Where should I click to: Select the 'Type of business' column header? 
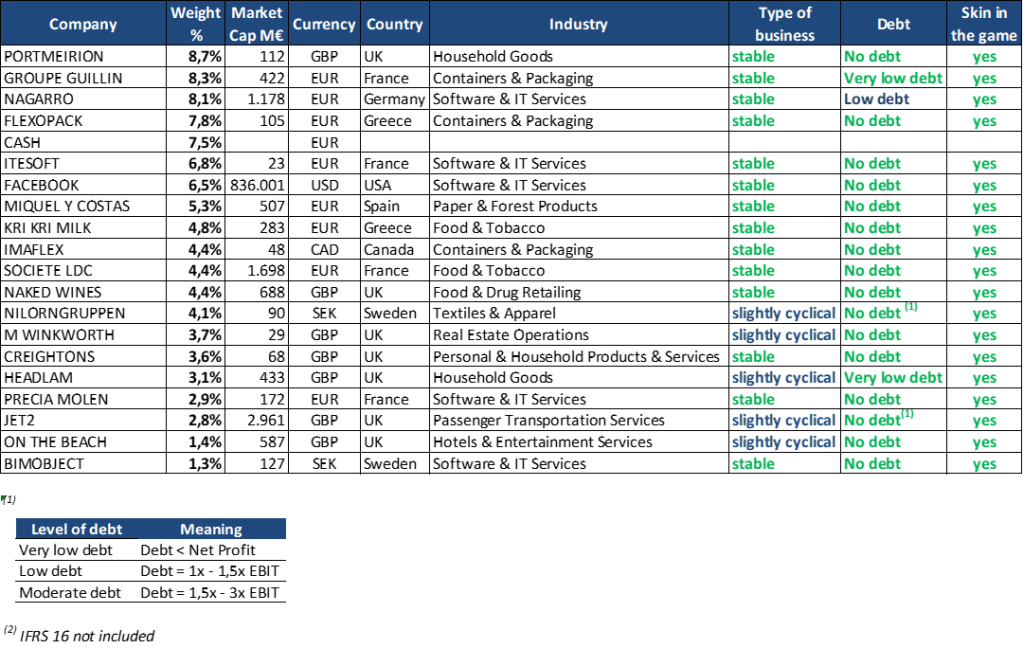[x=784, y=24]
